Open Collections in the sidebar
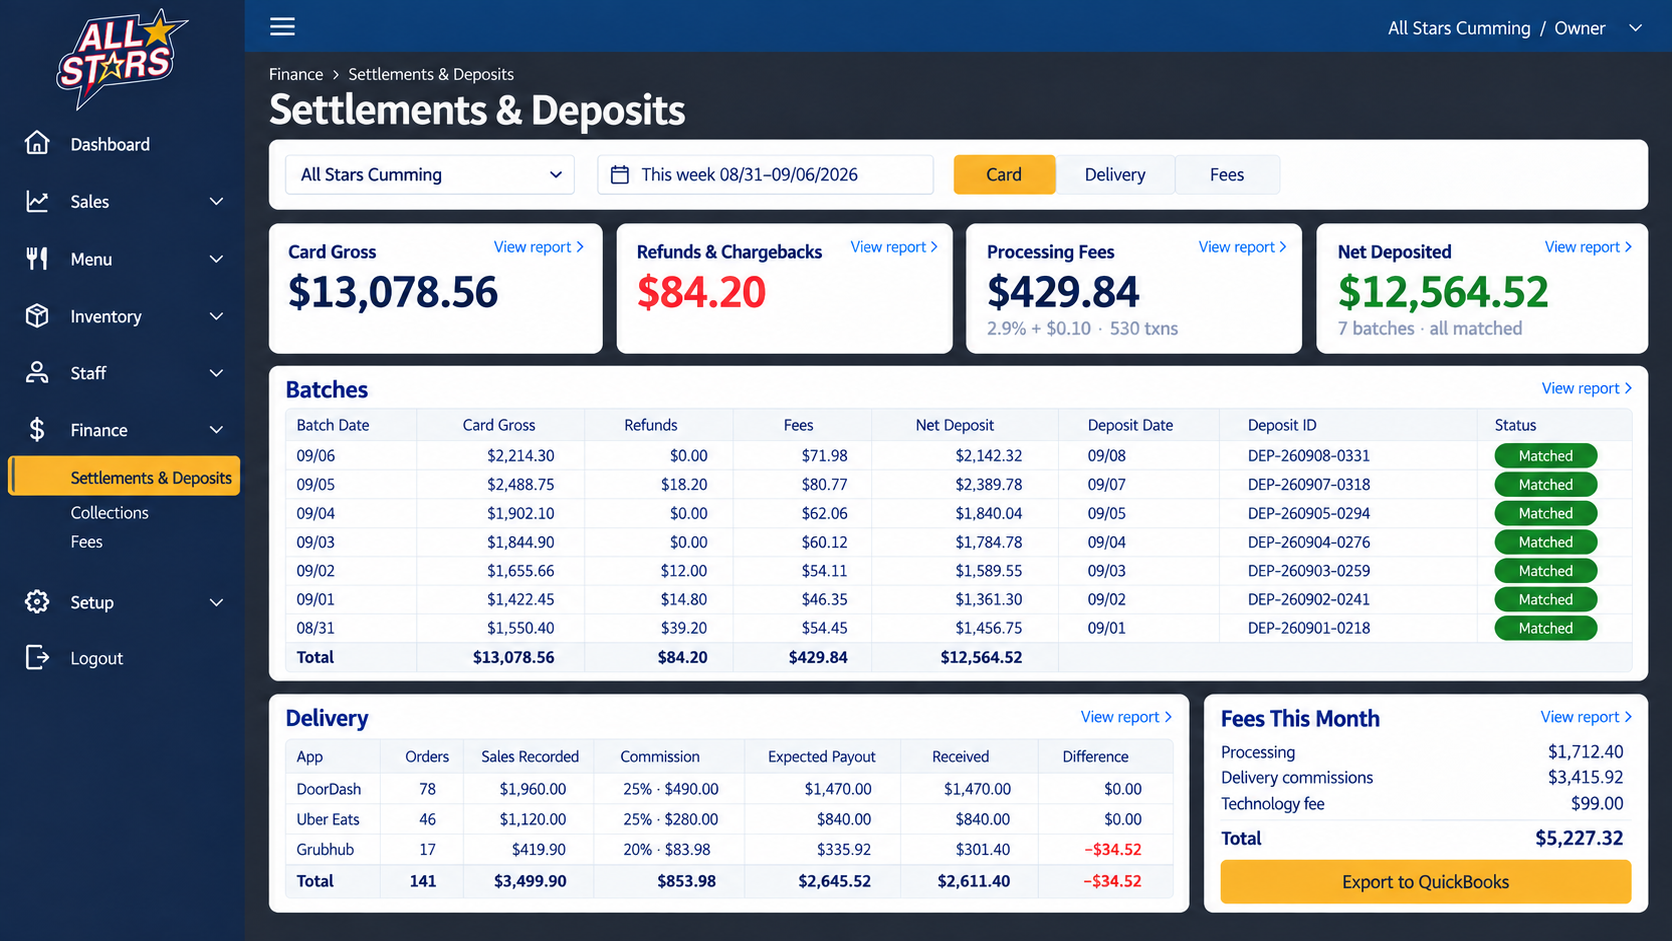The width and height of the screenshot is (1672, 941). click(109, 512)
